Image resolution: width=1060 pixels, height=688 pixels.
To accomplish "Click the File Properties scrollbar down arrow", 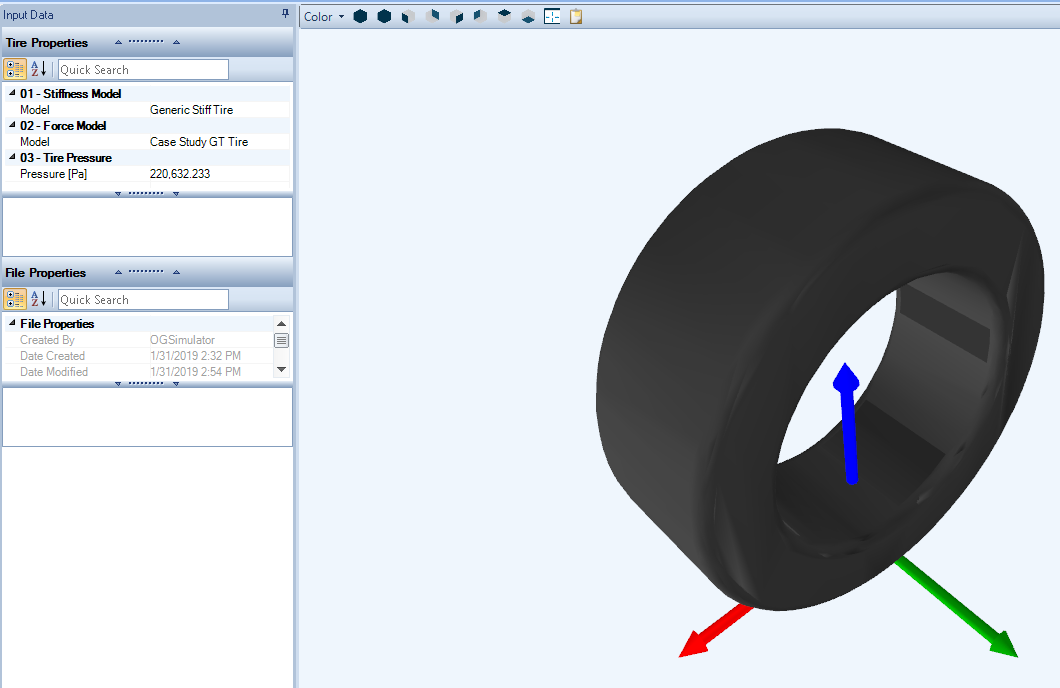I will [281, 370].
